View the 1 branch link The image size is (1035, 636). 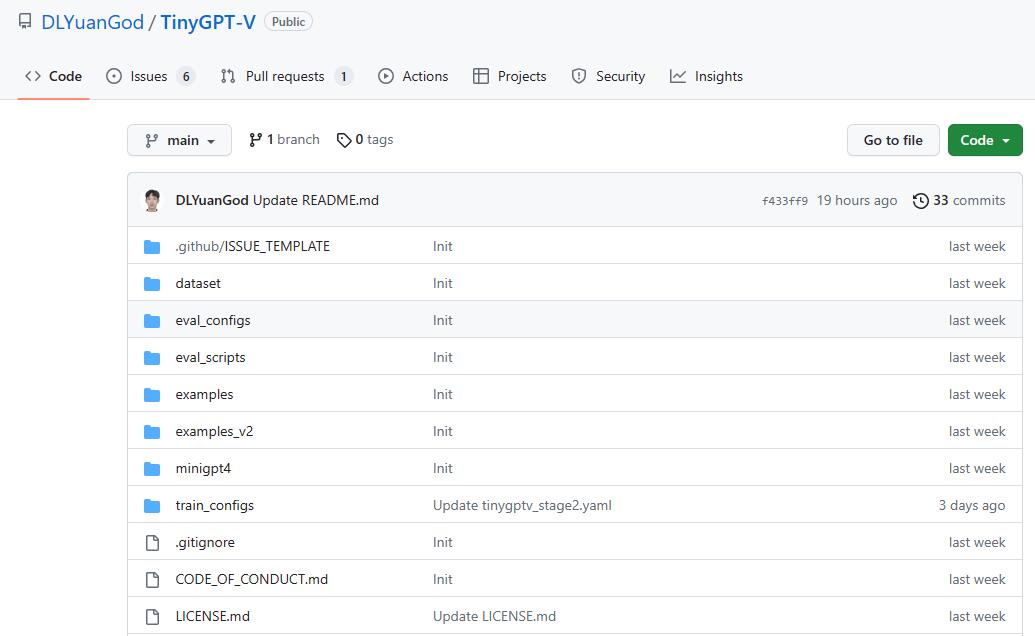[283, 139]
